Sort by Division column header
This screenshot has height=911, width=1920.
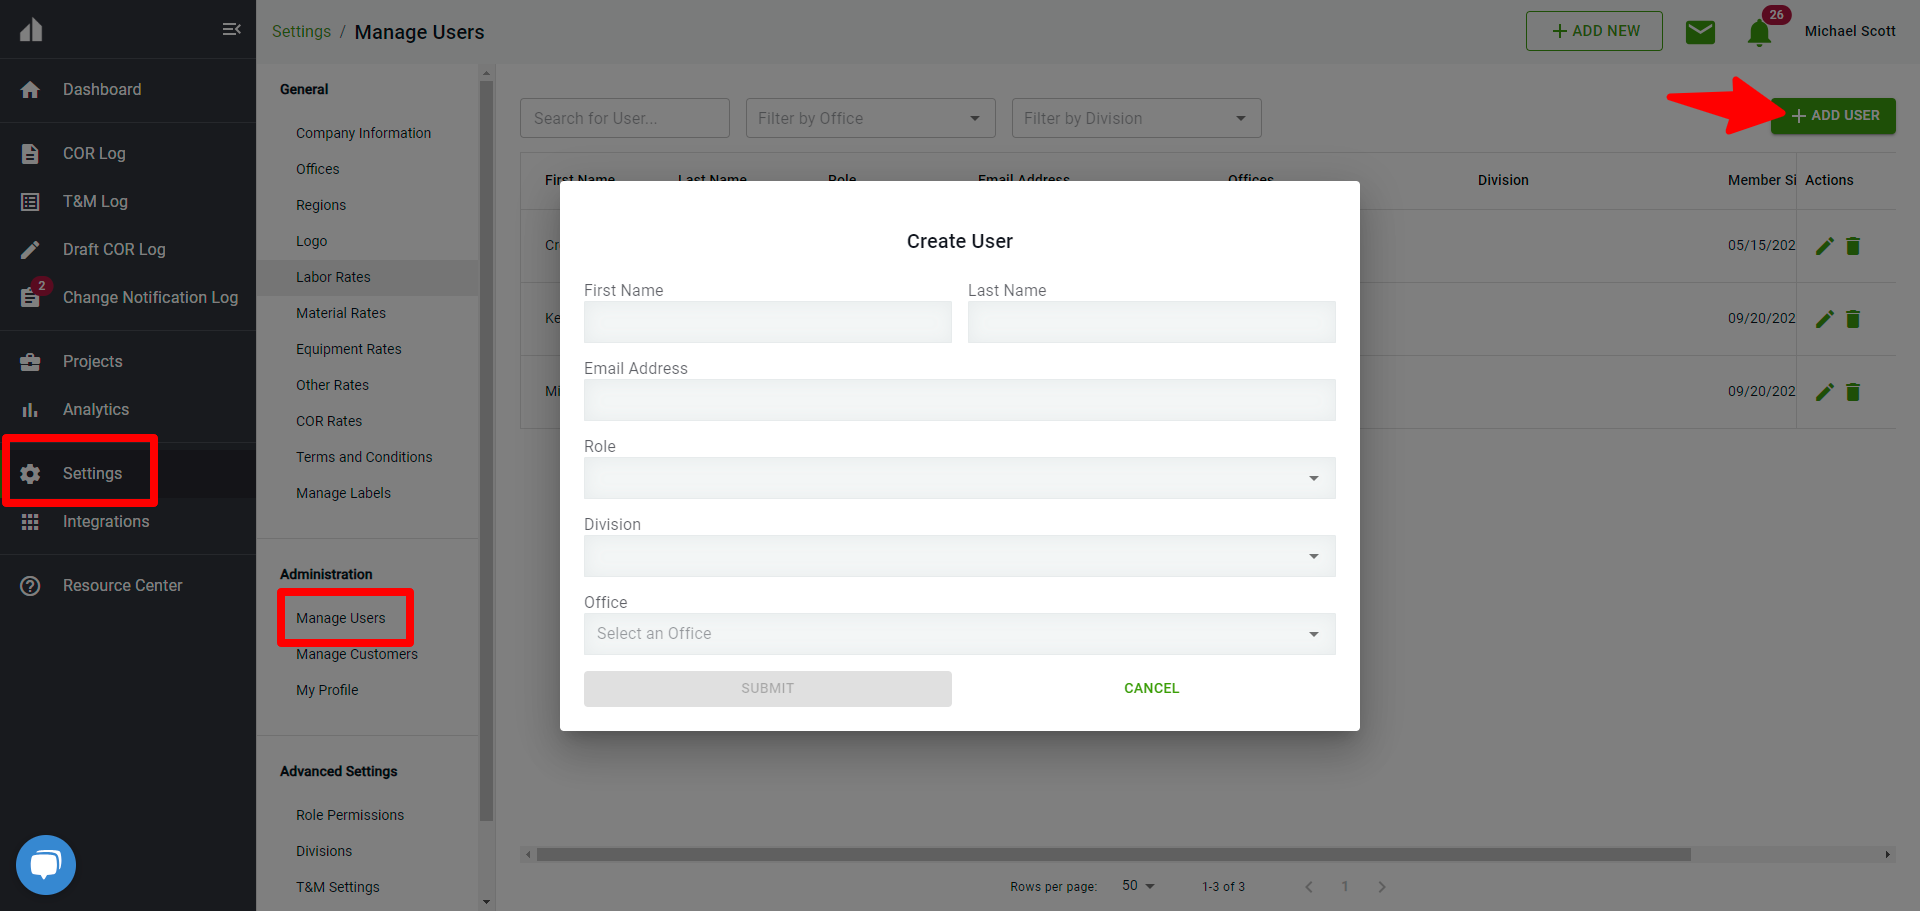(1503, 181)
